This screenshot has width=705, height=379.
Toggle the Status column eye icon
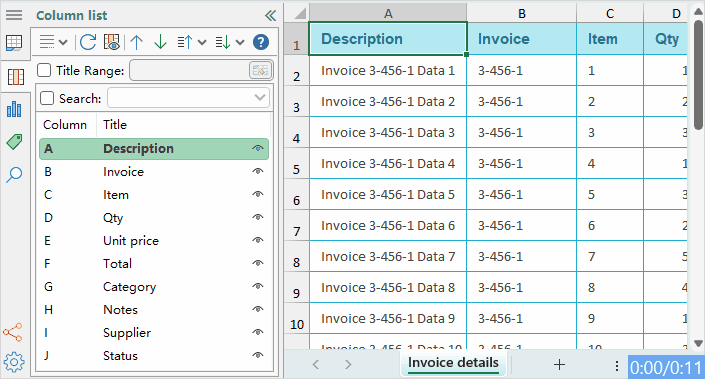point(258,355)
